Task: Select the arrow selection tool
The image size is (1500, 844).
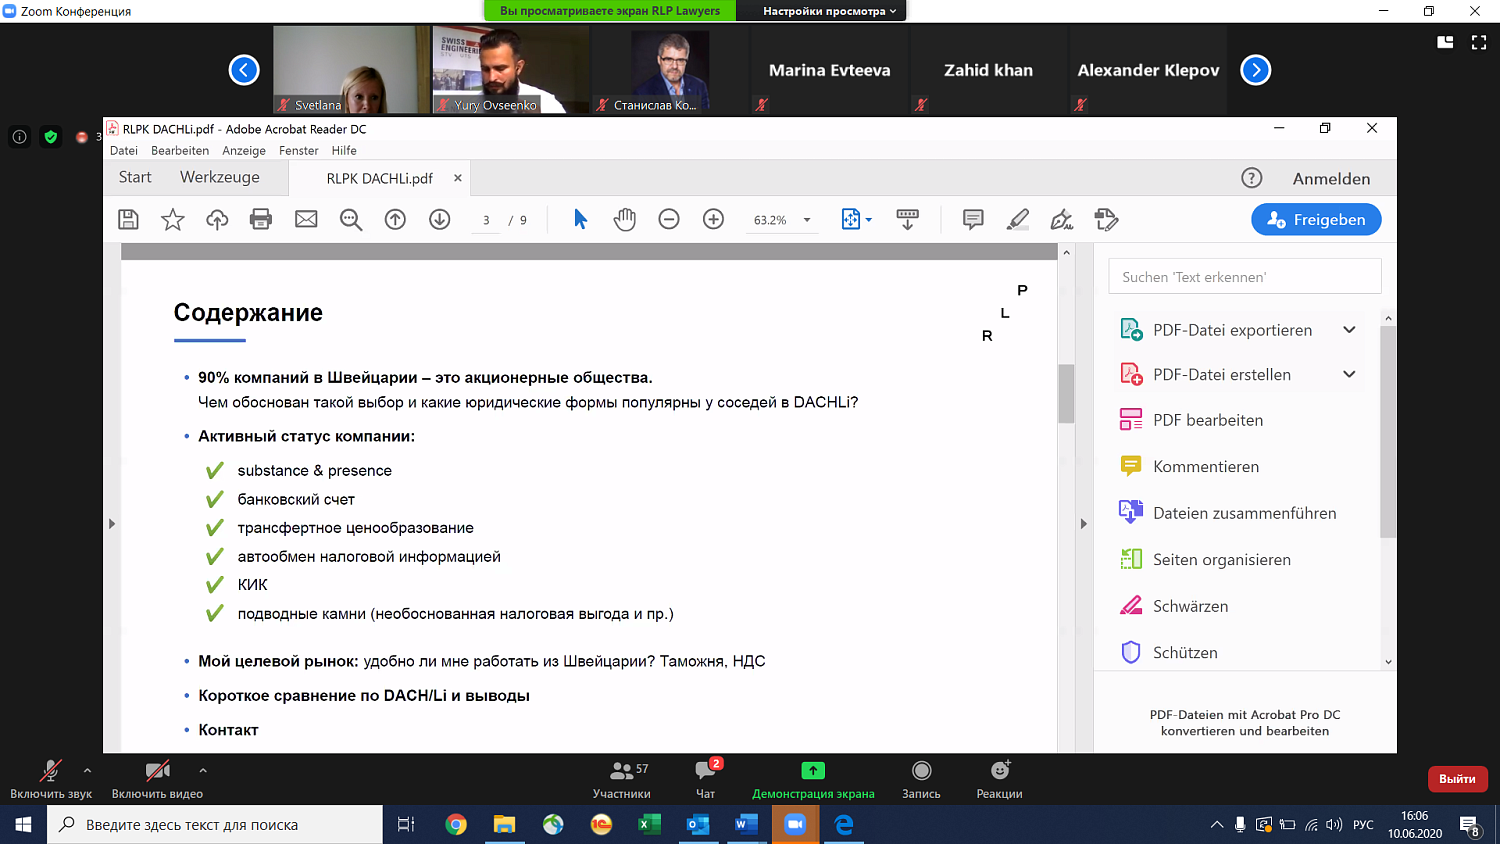Action: (x=580, y=220)
